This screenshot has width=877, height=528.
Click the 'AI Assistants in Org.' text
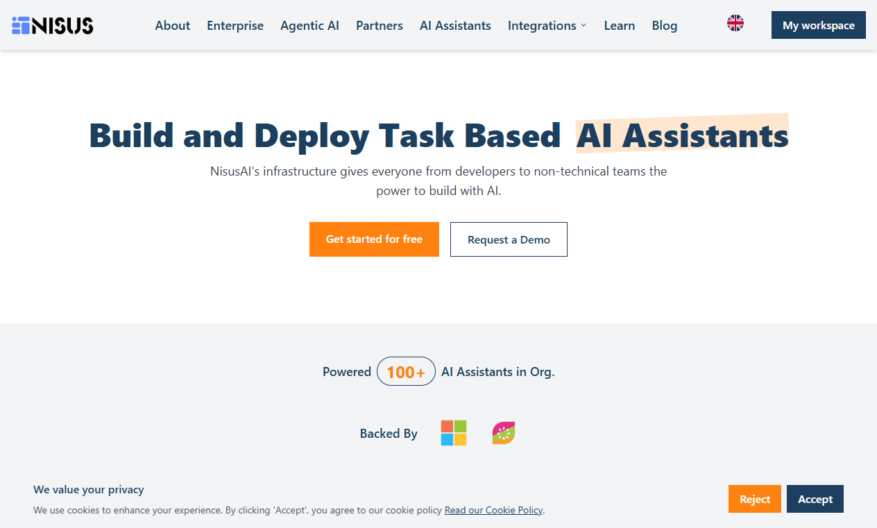tap(498, 372)
